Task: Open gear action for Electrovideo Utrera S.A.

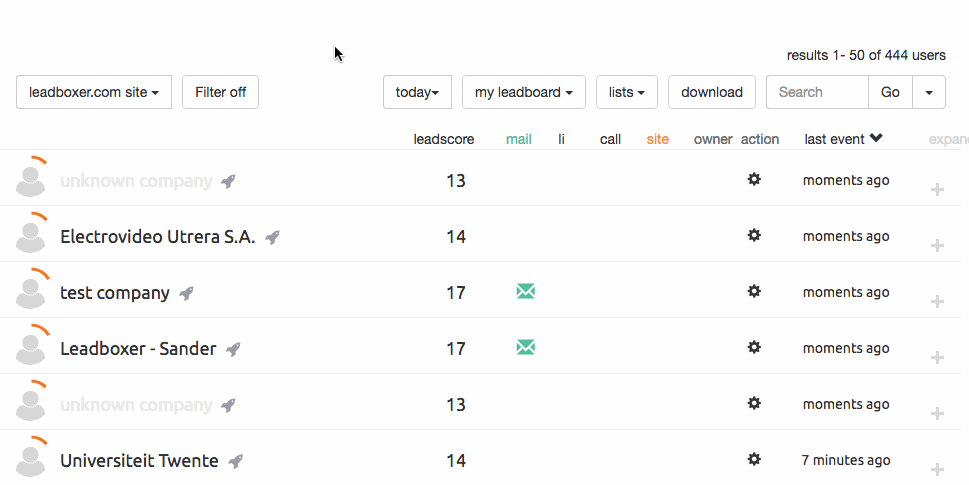Action: [754, 235]
